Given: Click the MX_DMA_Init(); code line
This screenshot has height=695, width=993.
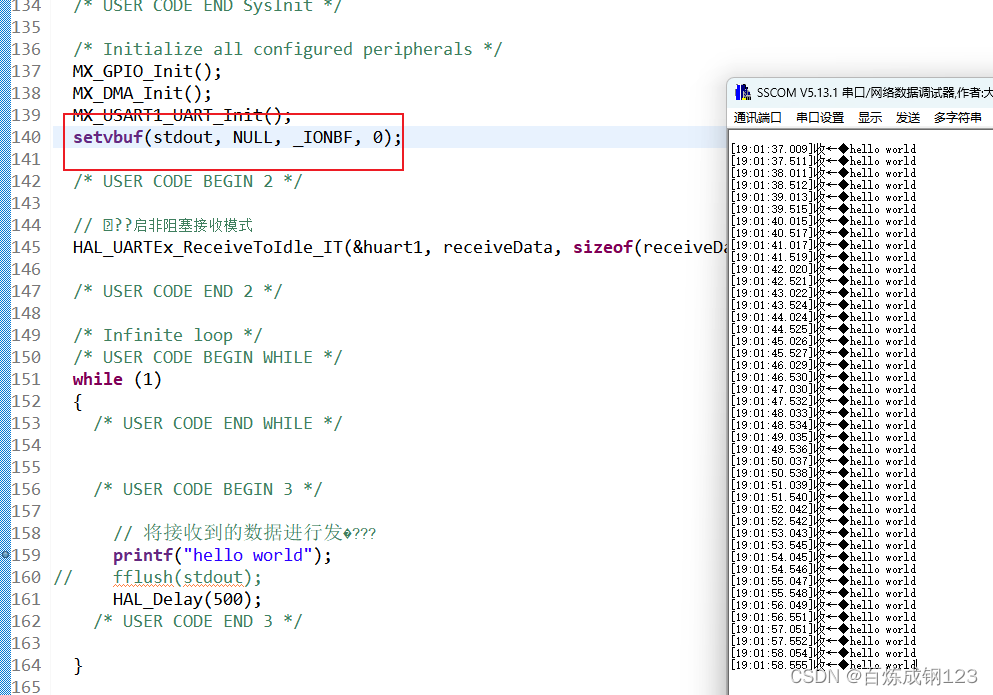Looking at the screenshot, I should coord(142,94).
